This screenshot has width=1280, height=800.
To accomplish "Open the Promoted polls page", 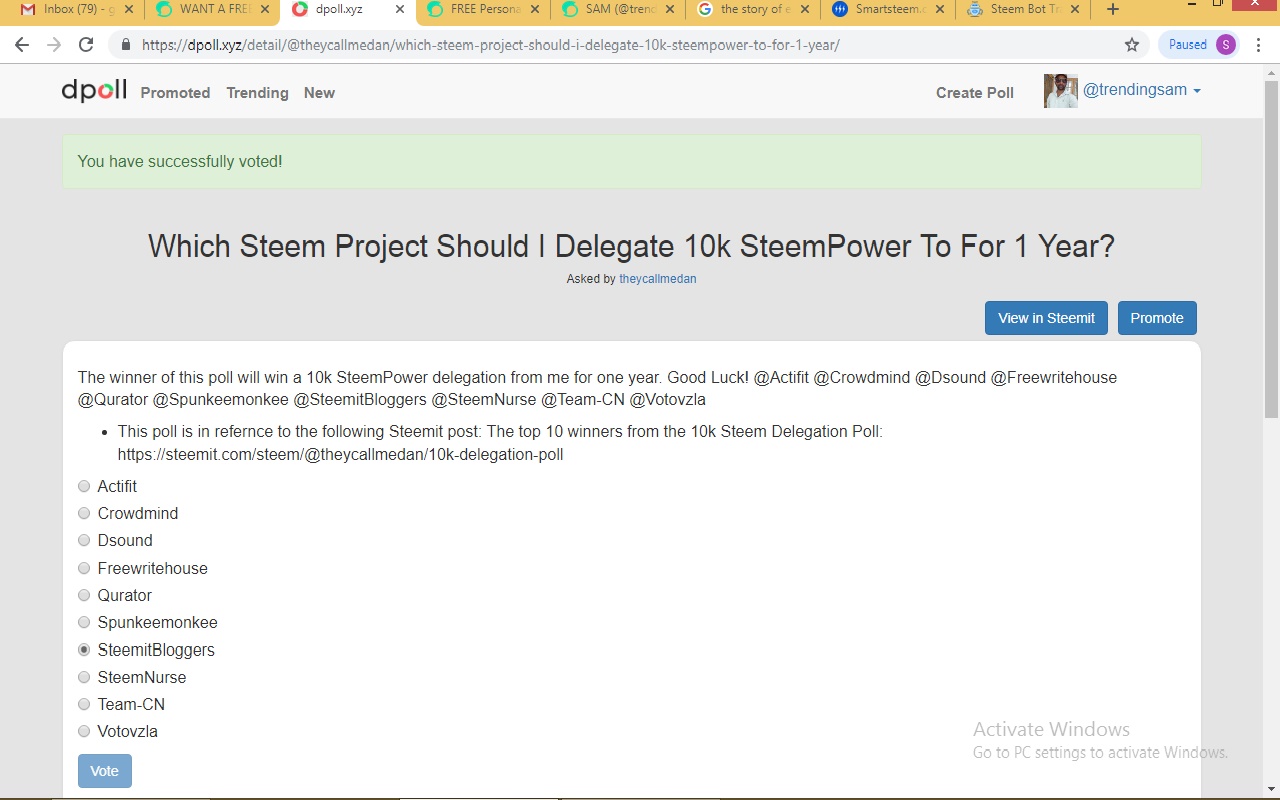I will point(175,93).
